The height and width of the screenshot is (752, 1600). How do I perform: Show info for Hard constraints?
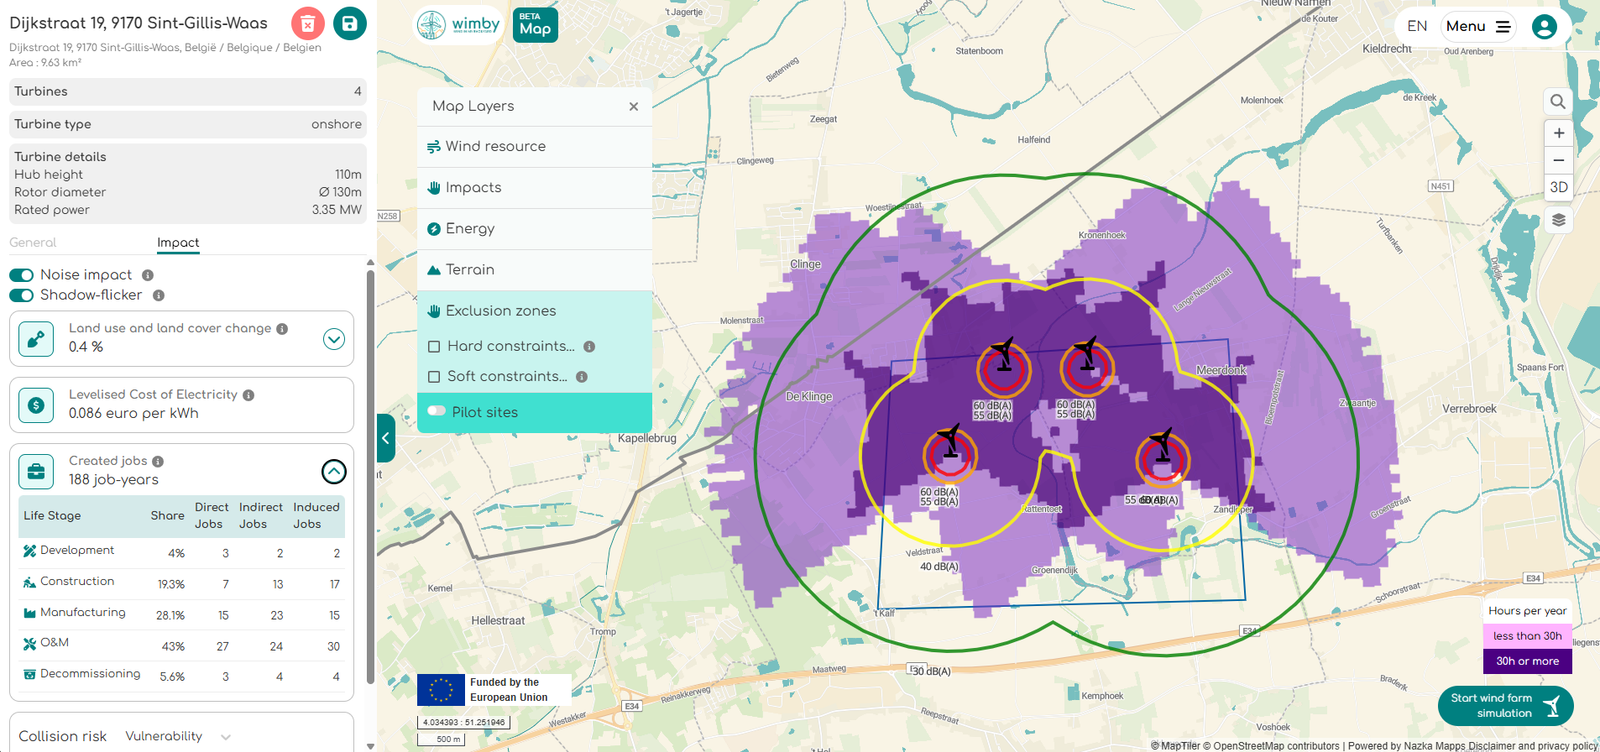click(x=589, y=346)
